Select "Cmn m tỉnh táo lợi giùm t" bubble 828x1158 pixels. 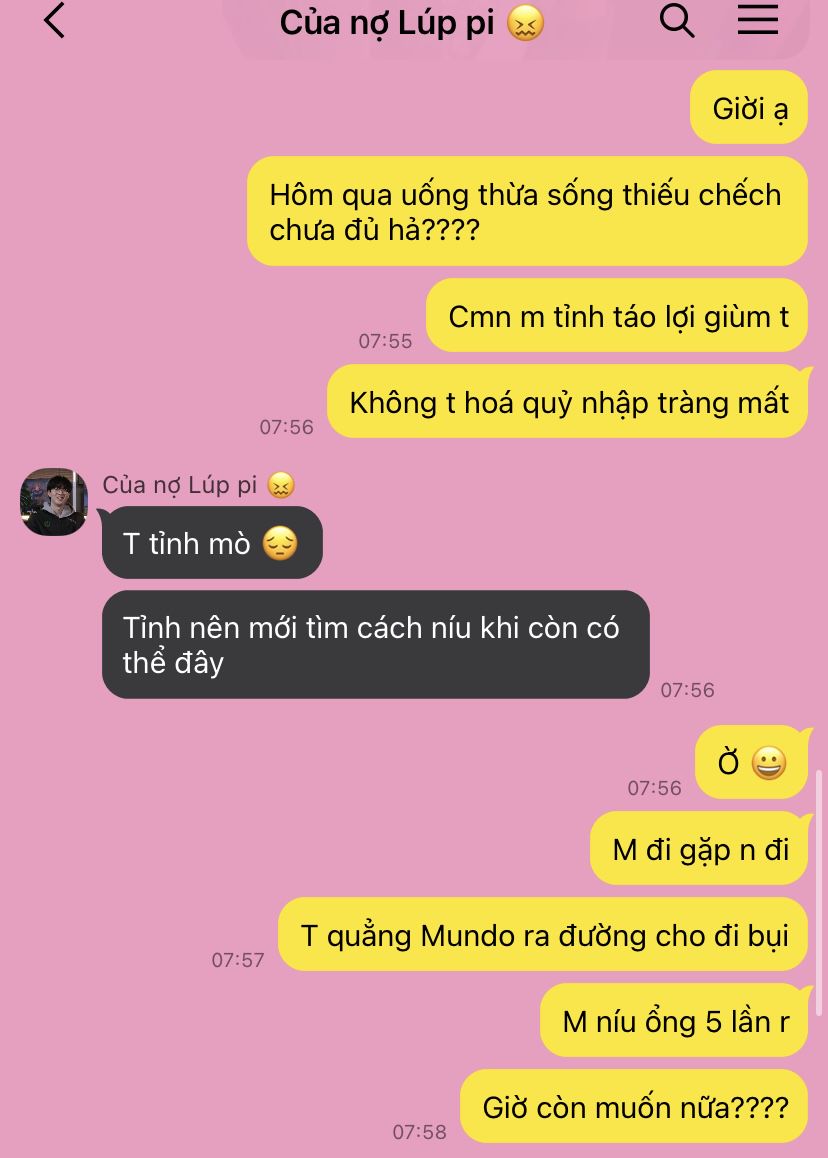tap(617, 316)
